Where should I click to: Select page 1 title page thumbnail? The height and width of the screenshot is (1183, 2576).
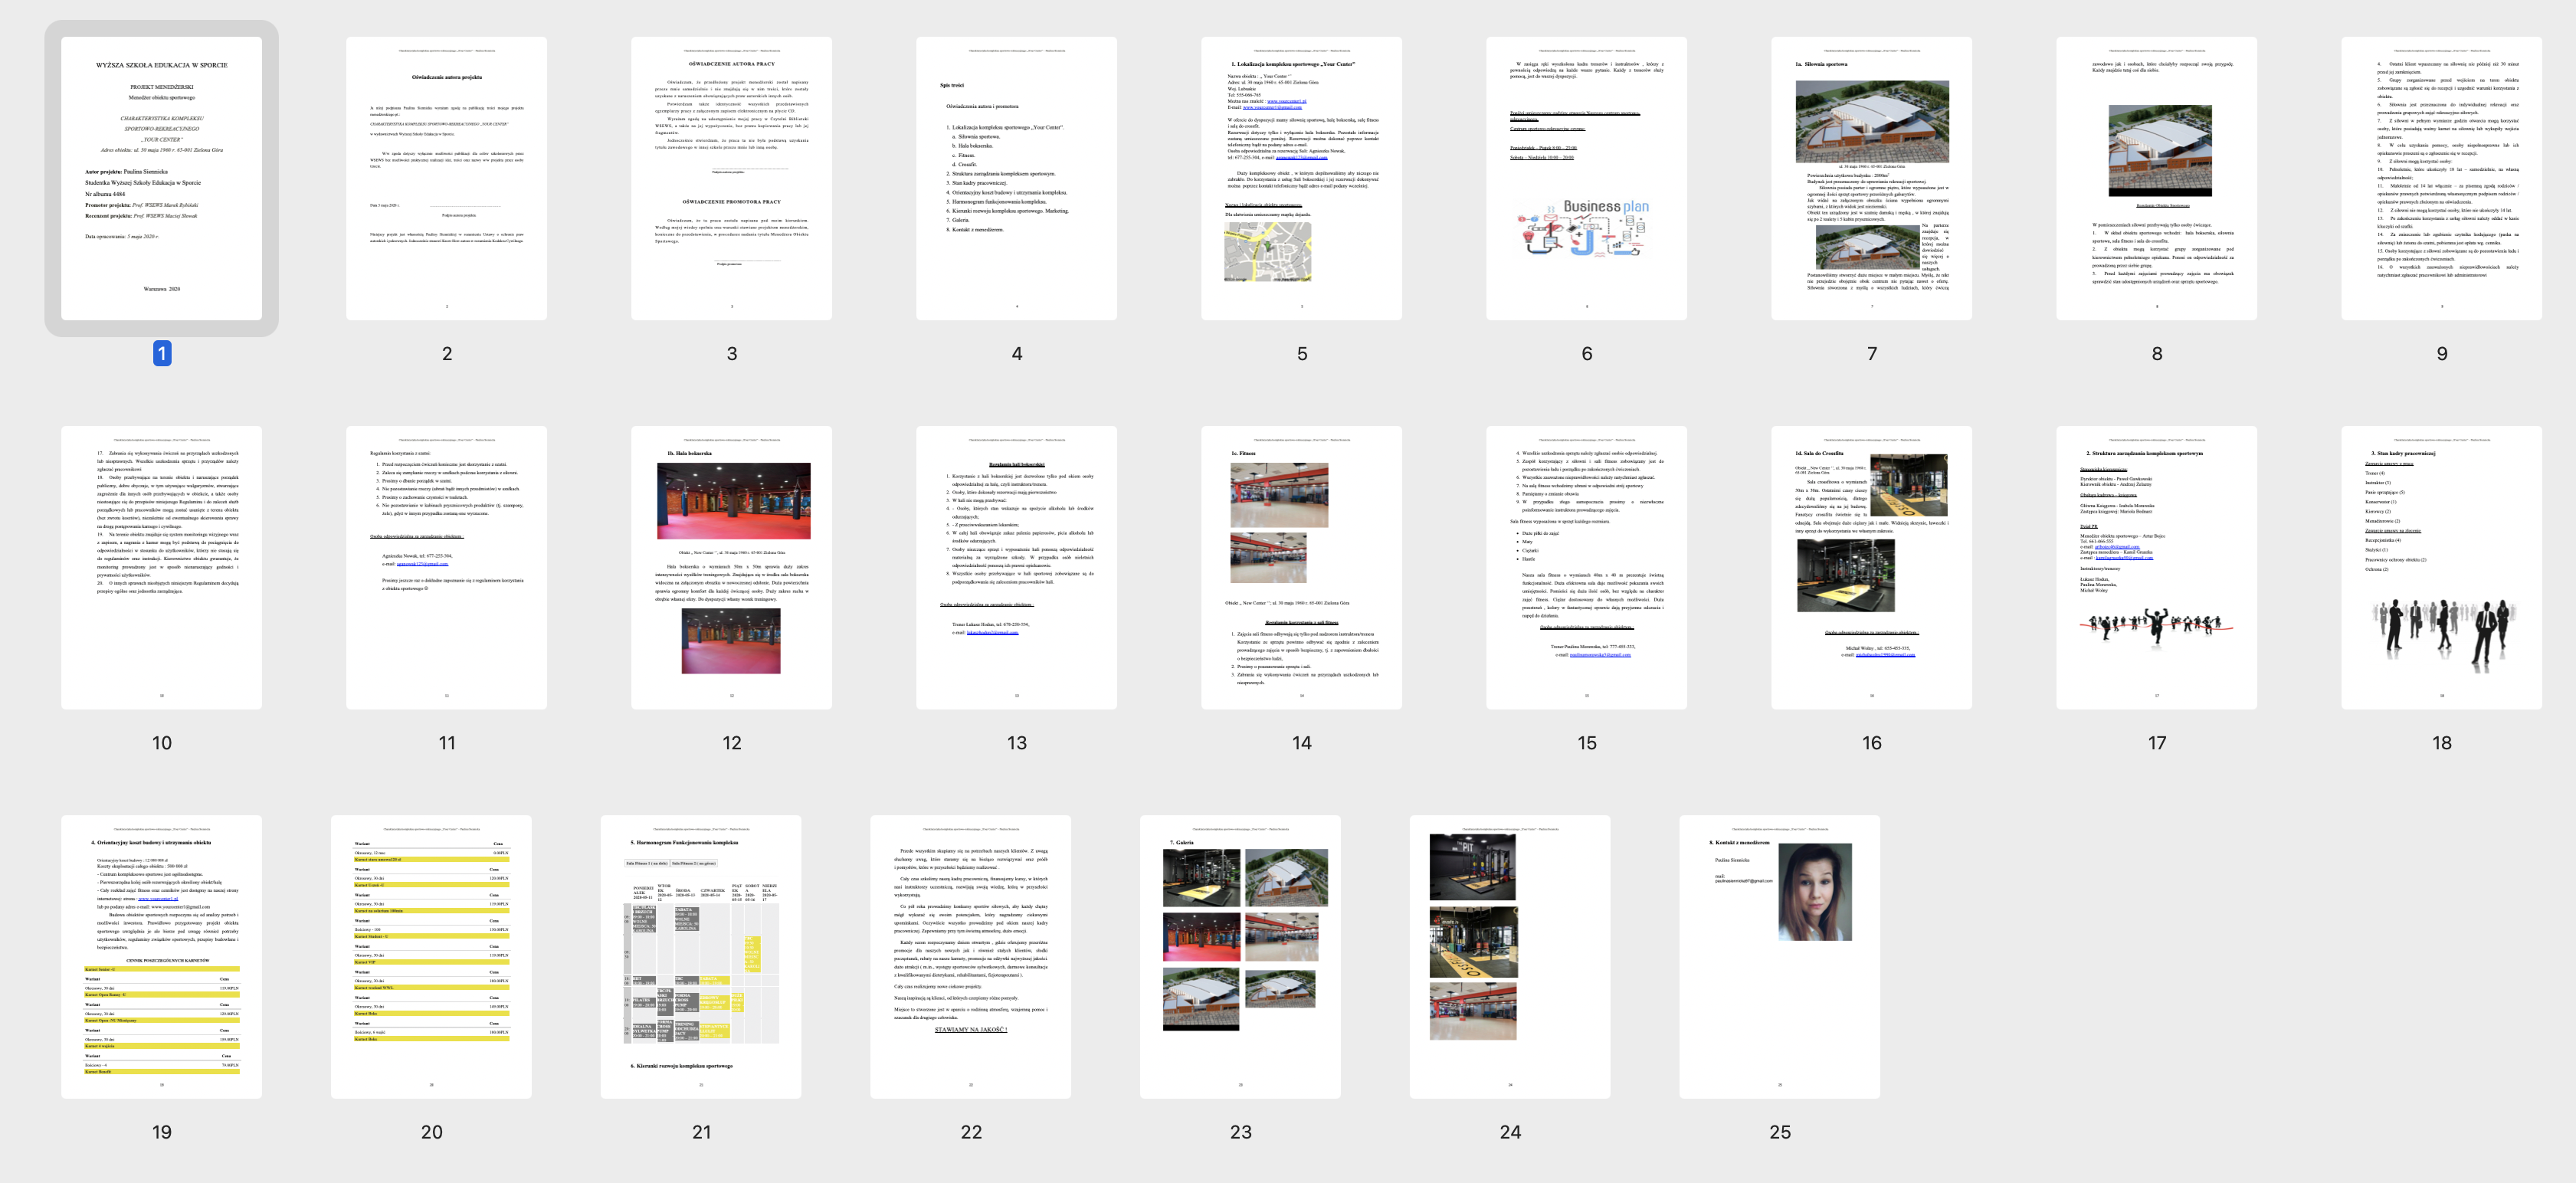tap(161, 178)
